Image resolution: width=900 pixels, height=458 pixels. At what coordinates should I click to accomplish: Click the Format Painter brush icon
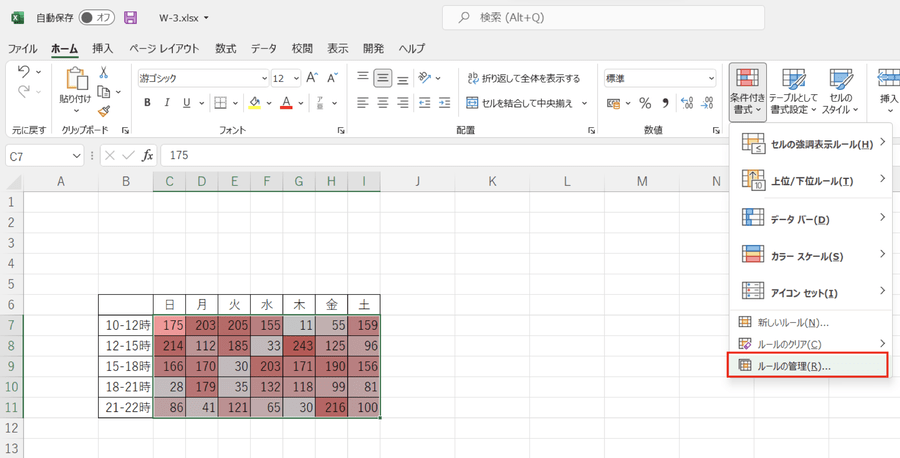104,111
